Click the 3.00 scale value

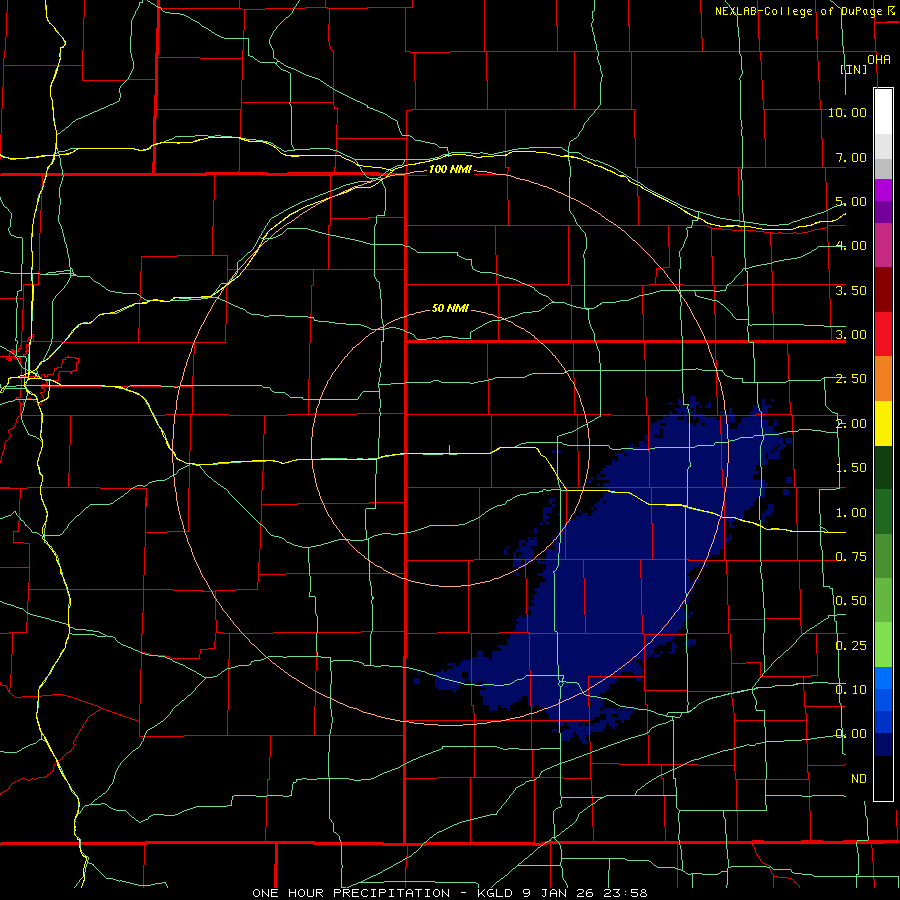coord(851,335)
